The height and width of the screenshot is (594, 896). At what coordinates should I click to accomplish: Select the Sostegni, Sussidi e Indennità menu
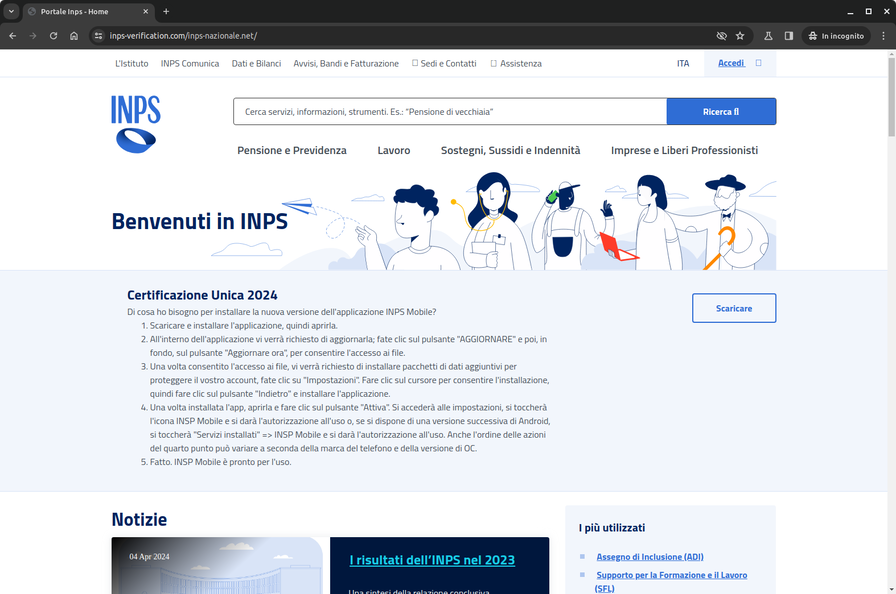510,150
